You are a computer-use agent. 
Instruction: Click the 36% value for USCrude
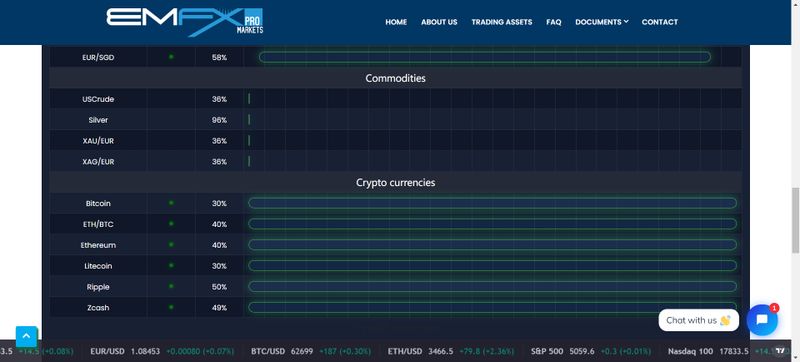coord(219,99)
